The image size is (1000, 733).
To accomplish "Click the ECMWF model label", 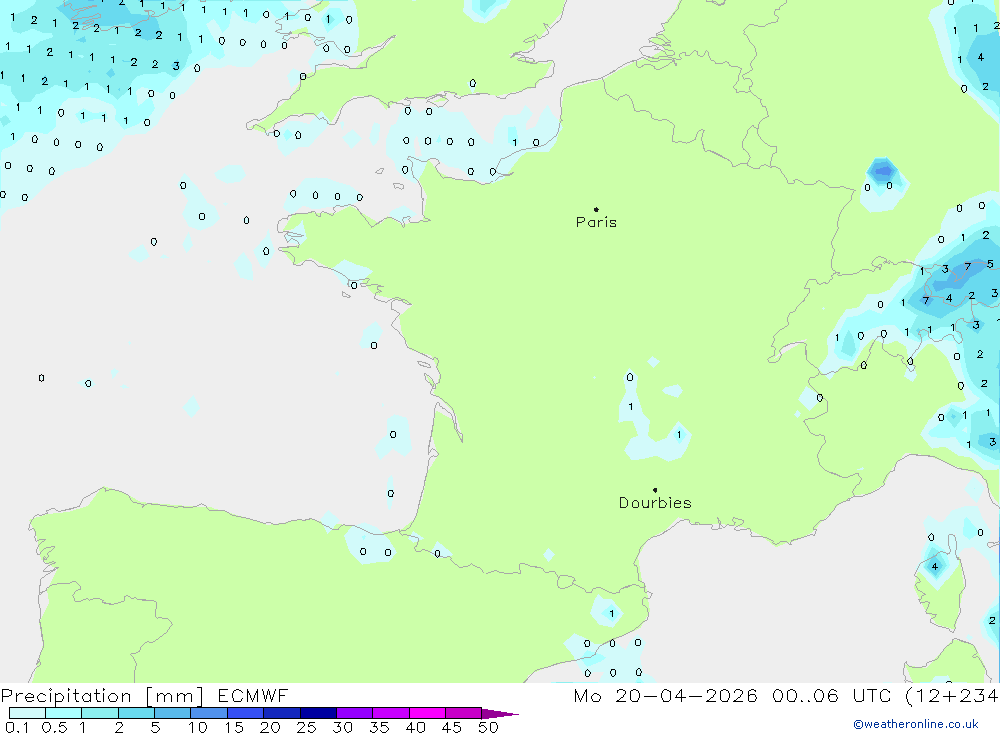I will point(253,695).
